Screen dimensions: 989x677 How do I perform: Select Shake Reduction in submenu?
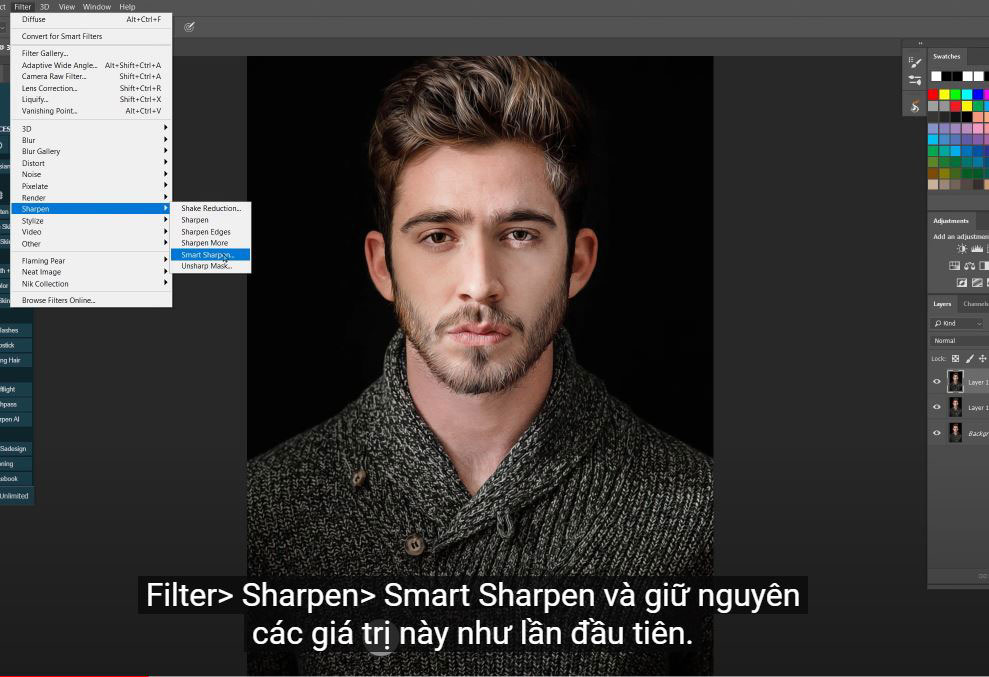coord(211,208)
